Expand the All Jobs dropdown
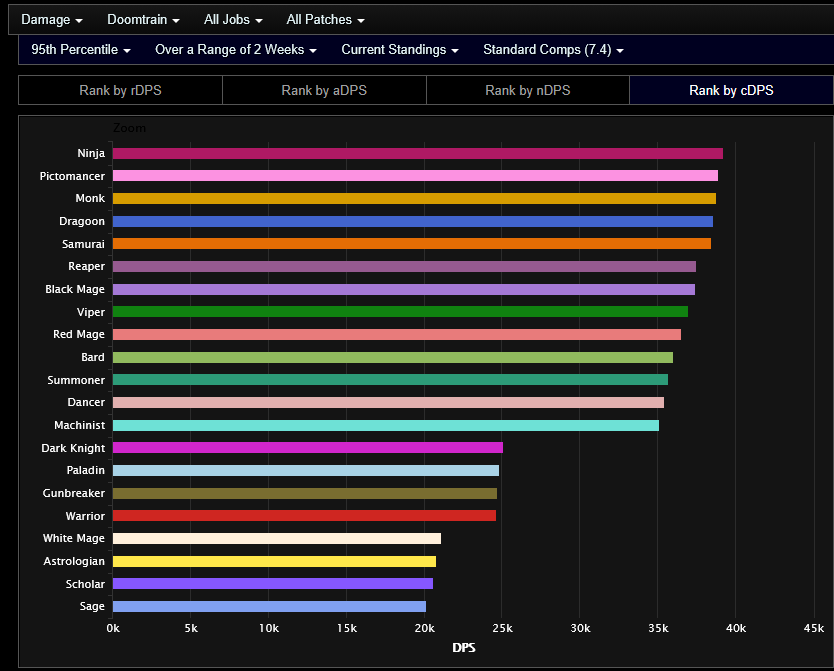 coord(233,20)
